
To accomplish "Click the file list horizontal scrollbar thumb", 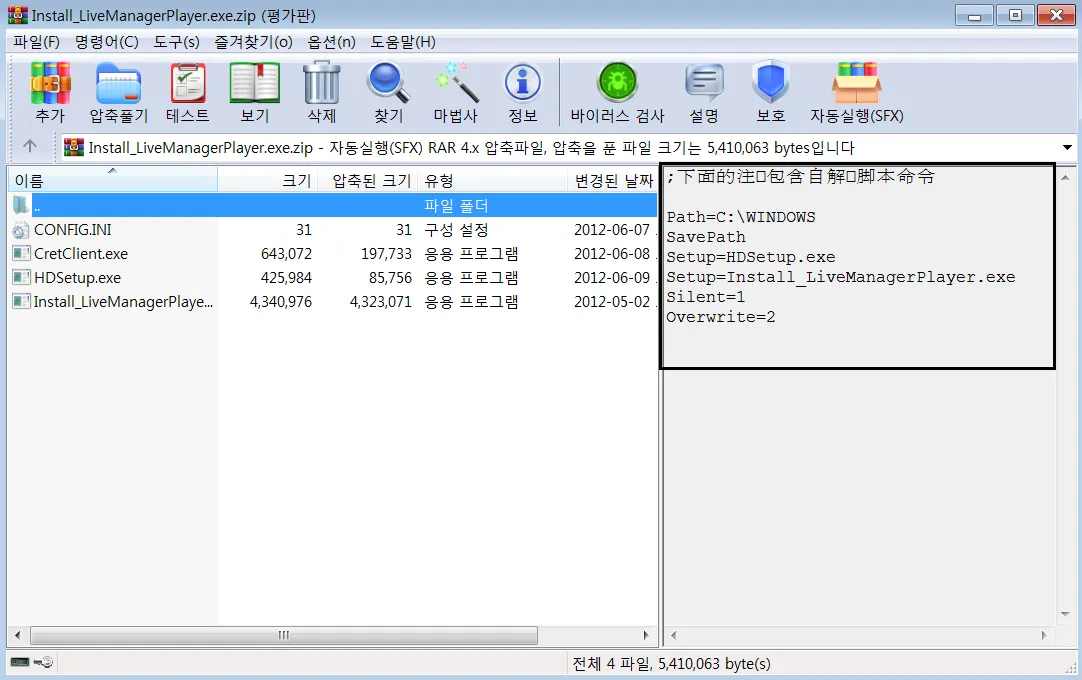I will point(284,635).
